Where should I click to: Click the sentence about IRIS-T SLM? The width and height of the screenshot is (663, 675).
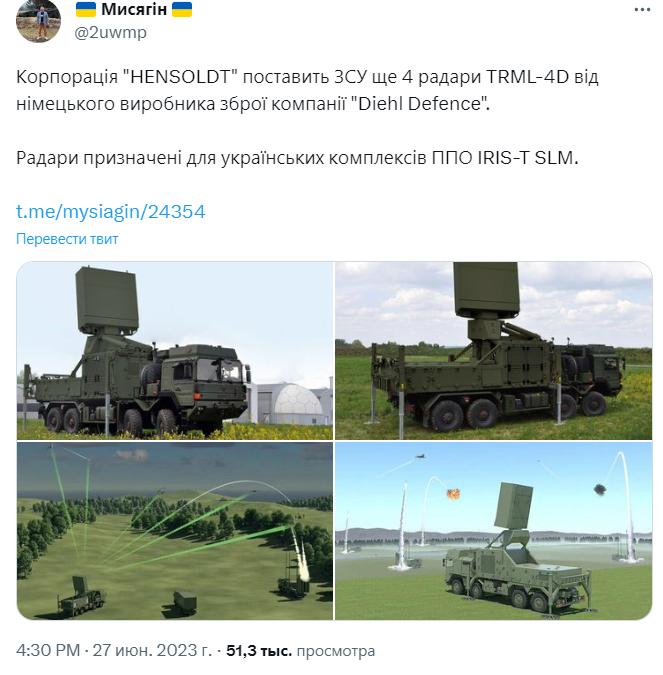pos(297,158)
